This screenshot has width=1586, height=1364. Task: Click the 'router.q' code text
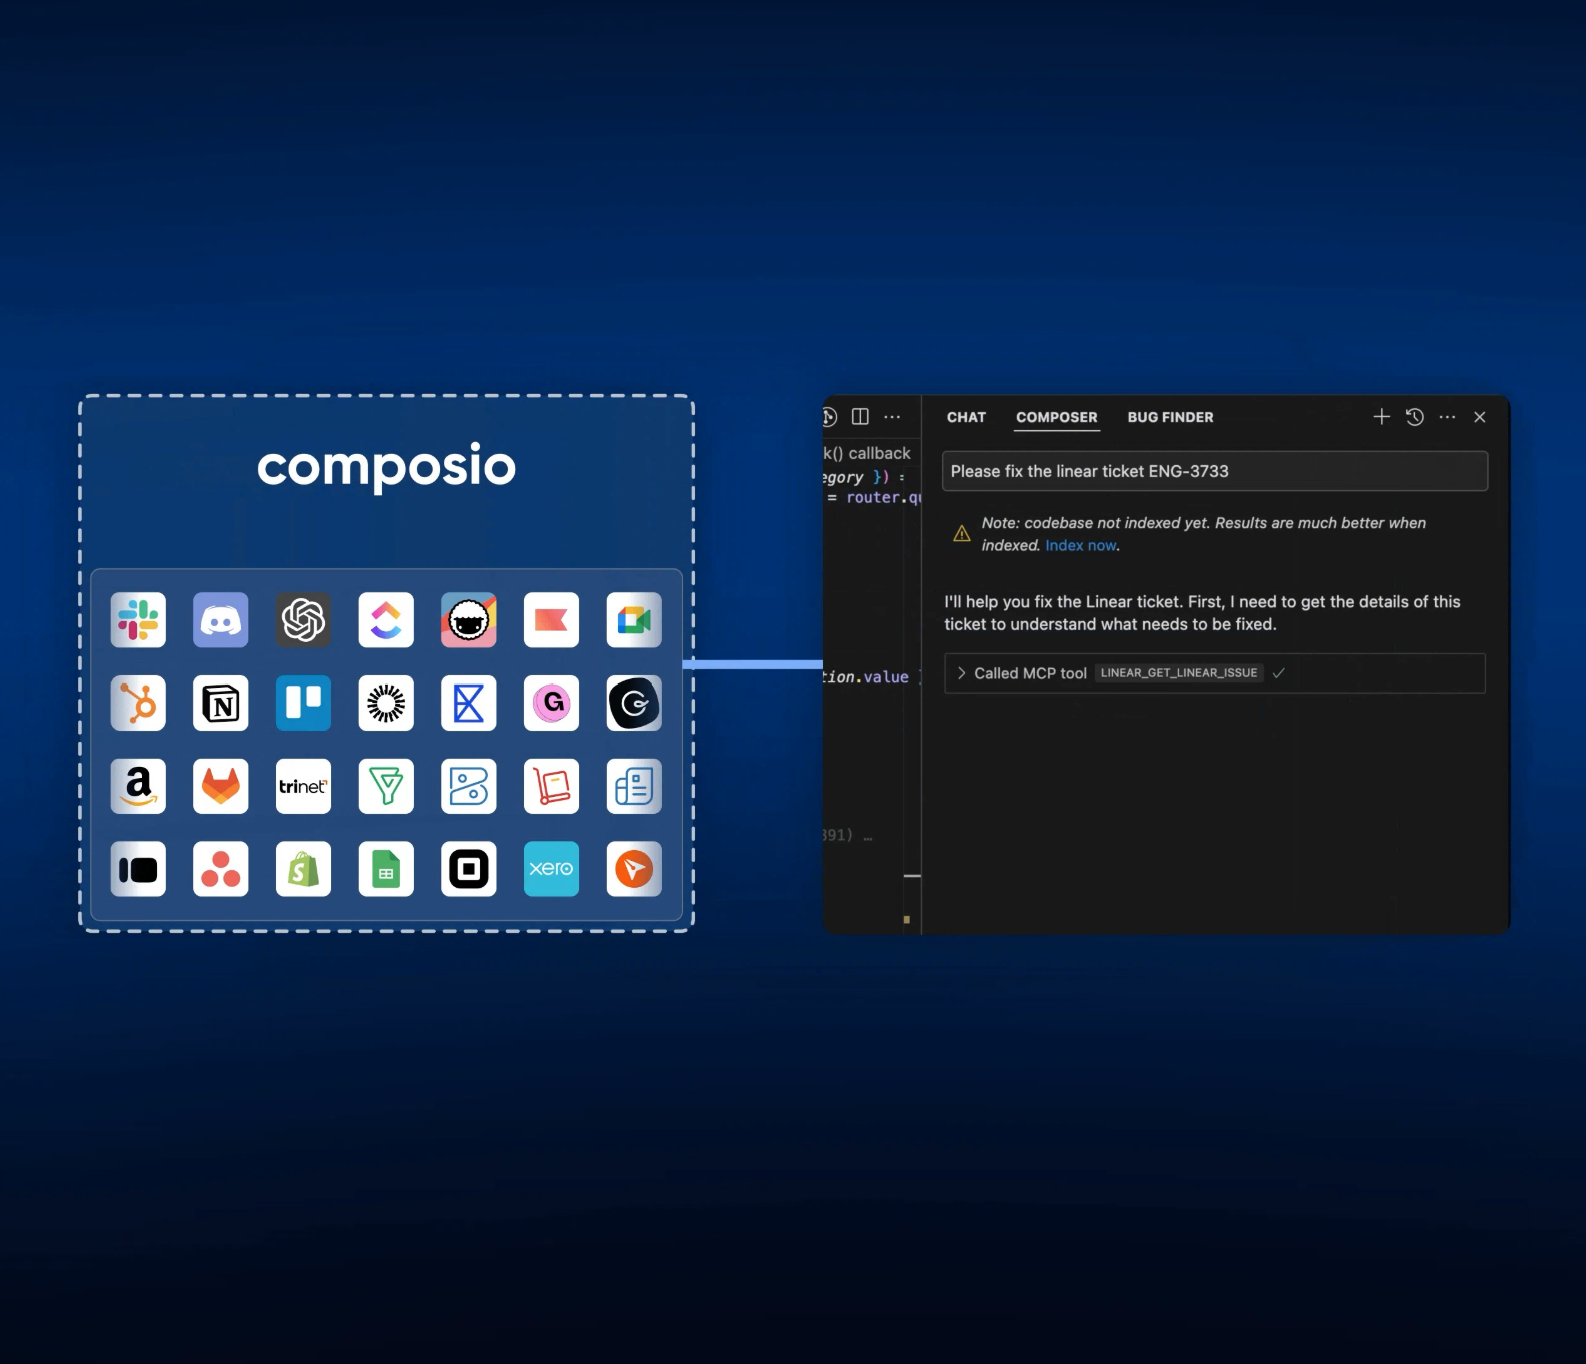(884, 497)
